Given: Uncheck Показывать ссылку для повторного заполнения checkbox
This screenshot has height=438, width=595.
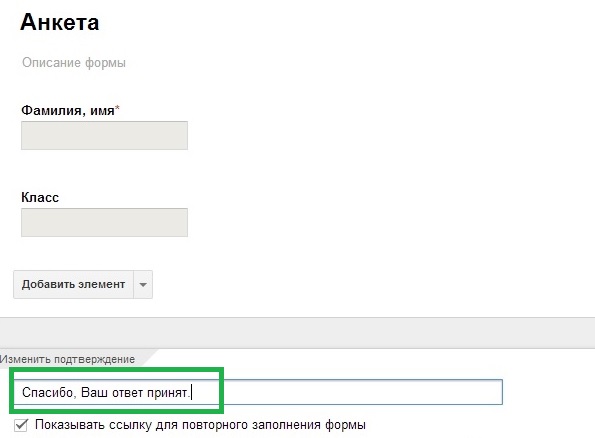Looking at the screenshot, I should pos(21,425).
